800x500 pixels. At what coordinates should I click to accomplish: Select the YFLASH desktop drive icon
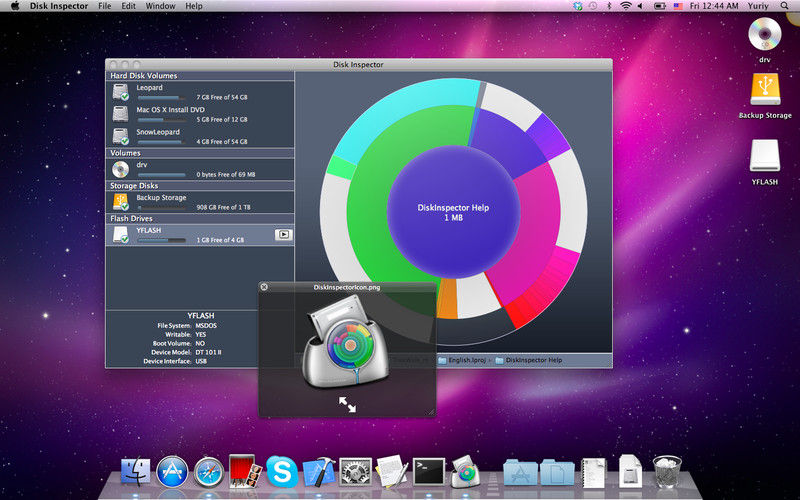coord(764,156)
